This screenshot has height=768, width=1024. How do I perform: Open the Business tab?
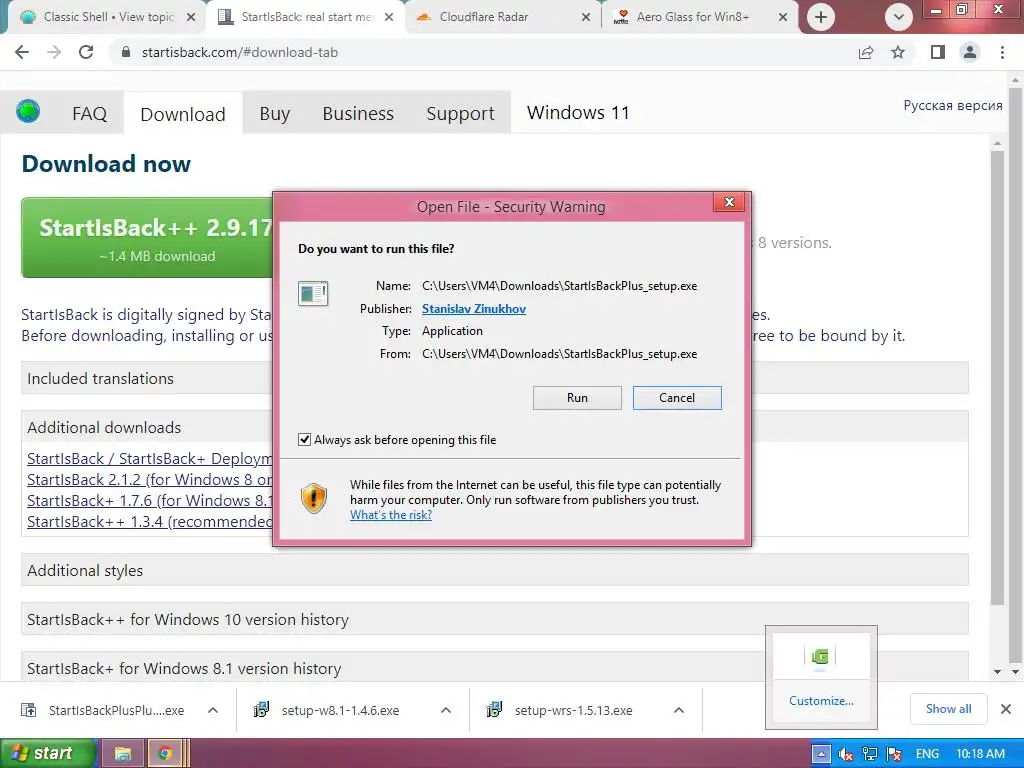point(358,114)
